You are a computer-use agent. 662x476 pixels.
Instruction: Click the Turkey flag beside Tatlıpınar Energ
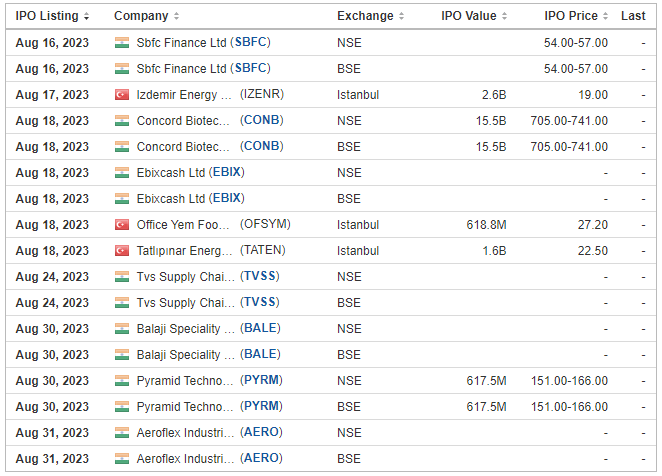(x=122, y=251)
